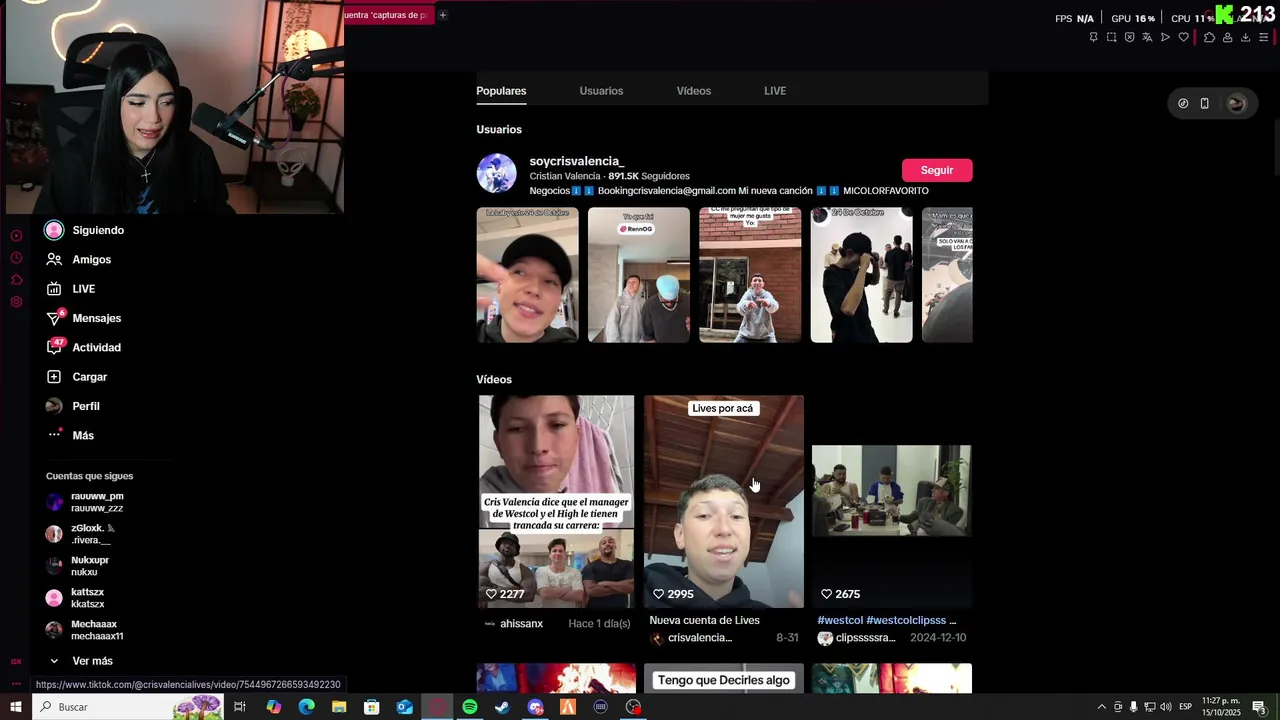
Task: Open Spotify from taskbar
Action: click(x=470, y=707)
